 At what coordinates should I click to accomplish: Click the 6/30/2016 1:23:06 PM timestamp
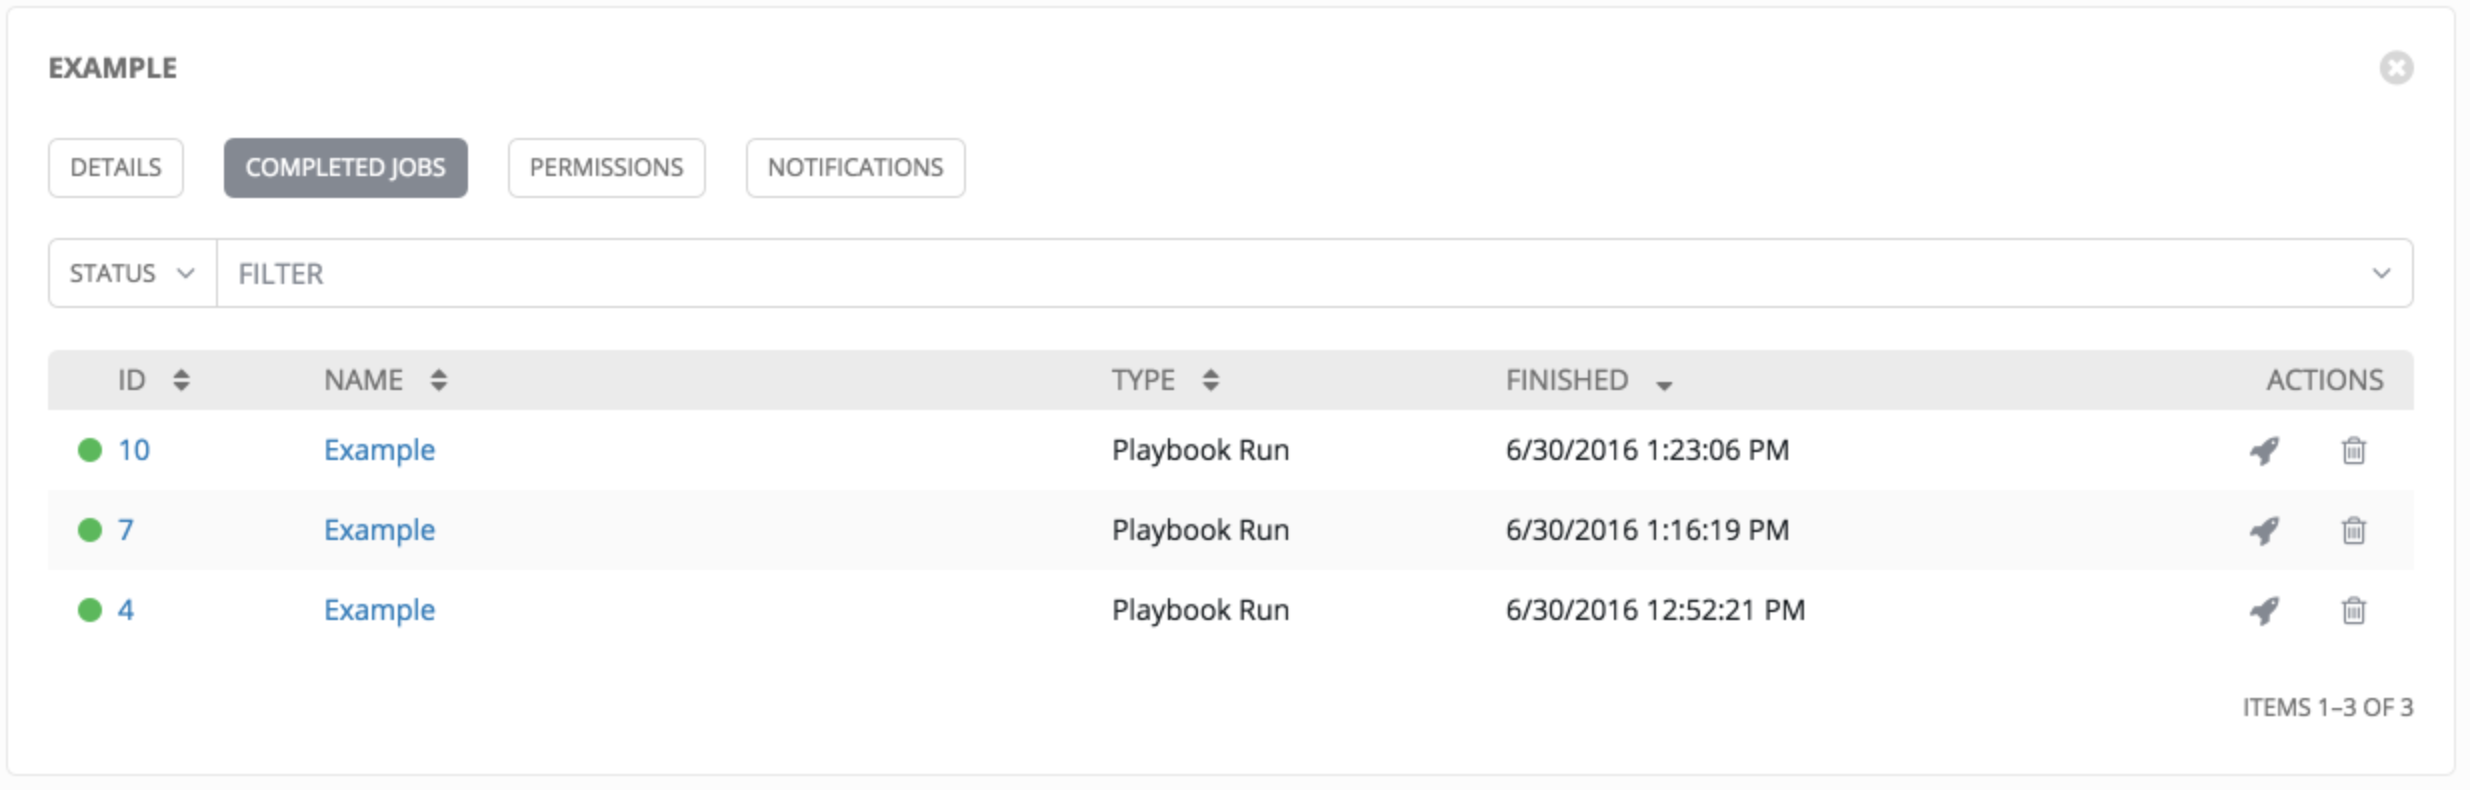click(1647, 450)
